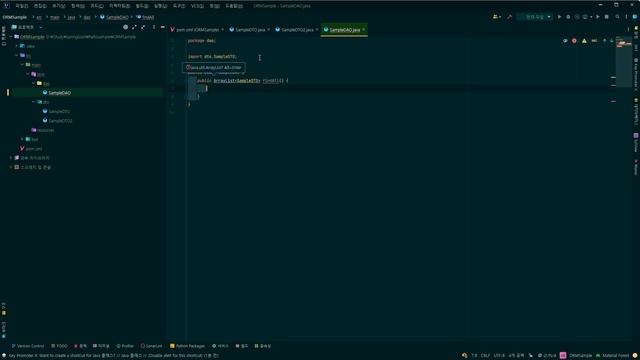Image resolution: width=640 pixels, height=360 pixels.
Task: Click the user account icon in toolbar
Action: [497, 17]
